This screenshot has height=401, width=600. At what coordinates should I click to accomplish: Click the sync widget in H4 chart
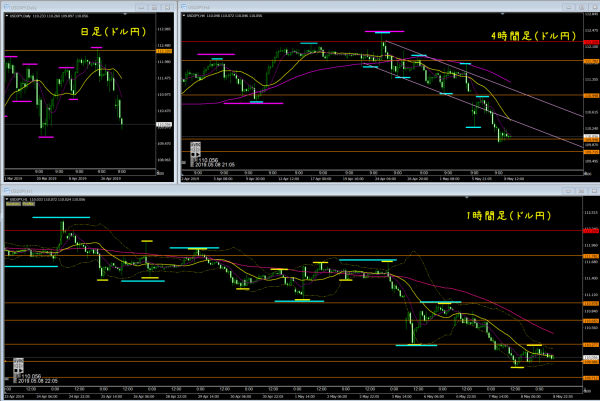click(x=196, y=149)
